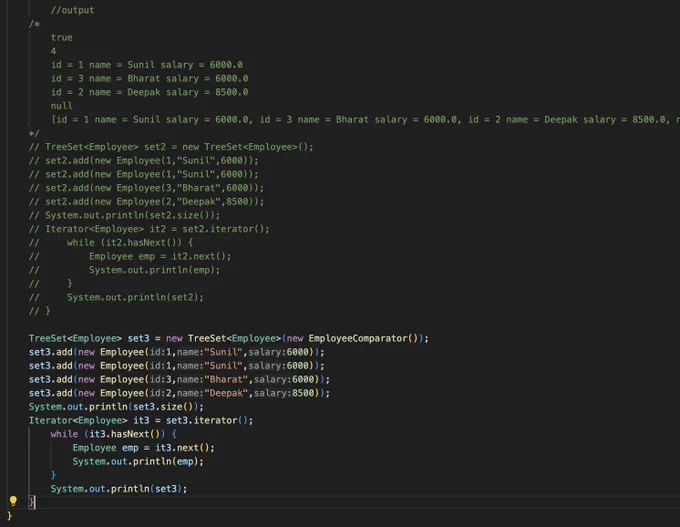Click the 'null' output line in comment
680x527 pixels.
61,106
